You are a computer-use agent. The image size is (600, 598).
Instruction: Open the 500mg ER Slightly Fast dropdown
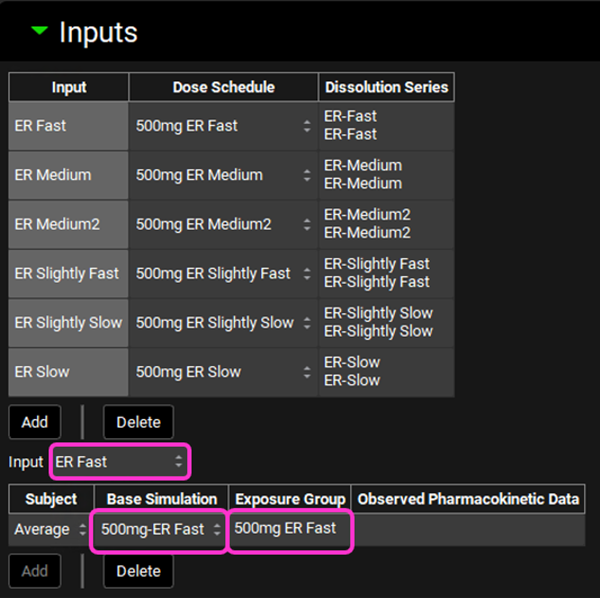click(x=223, y=273)
